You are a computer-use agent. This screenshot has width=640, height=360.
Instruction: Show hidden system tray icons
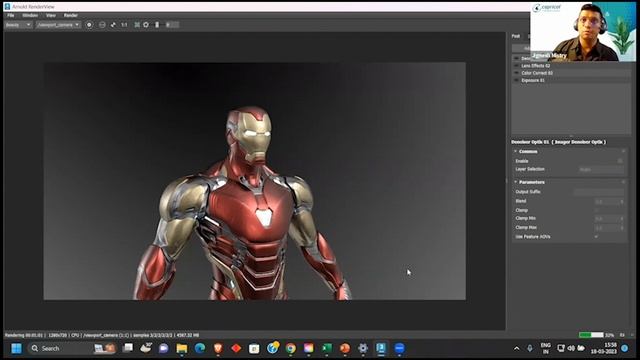click(517, 349)
